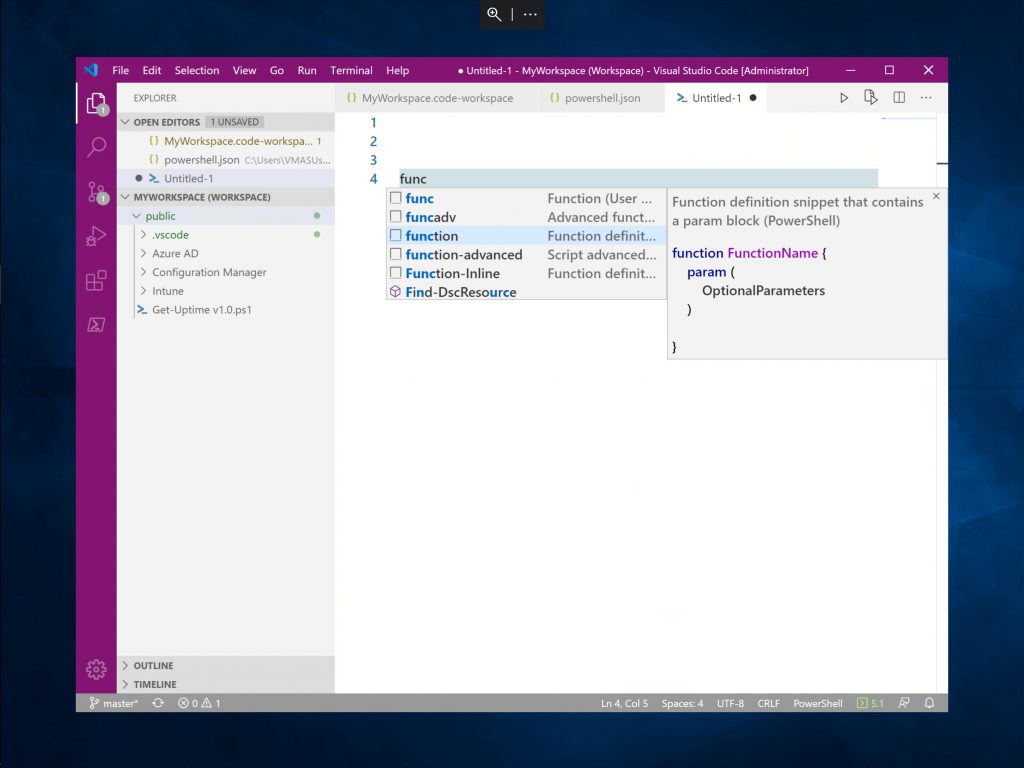Open the Run and Debug view
The width and height of the screenshot is (1024, 768).
coord(96,236)
